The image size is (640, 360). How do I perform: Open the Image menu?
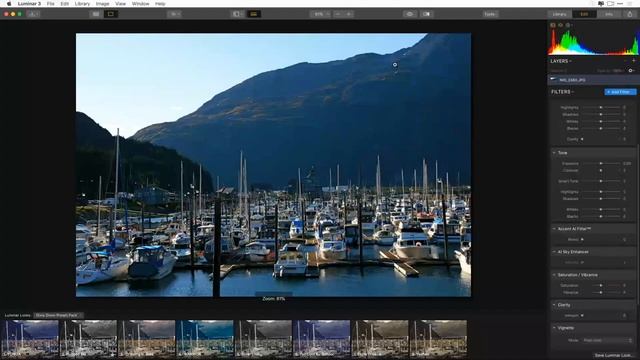tap(102, 4)
